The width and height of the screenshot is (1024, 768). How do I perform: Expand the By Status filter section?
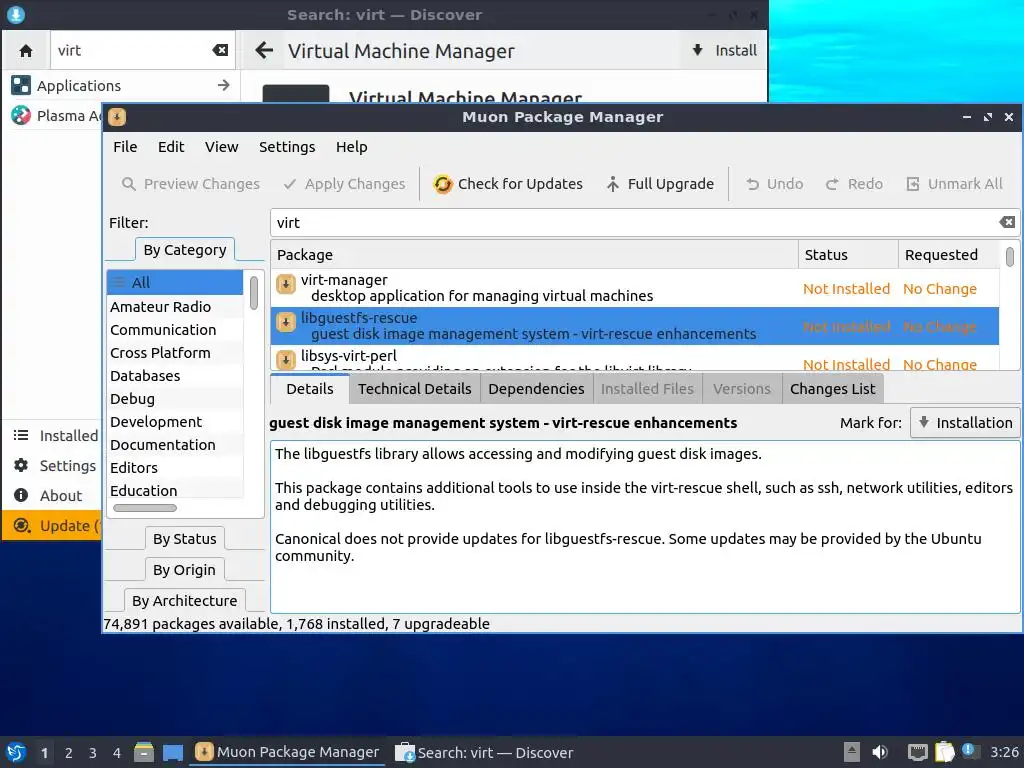185,539
